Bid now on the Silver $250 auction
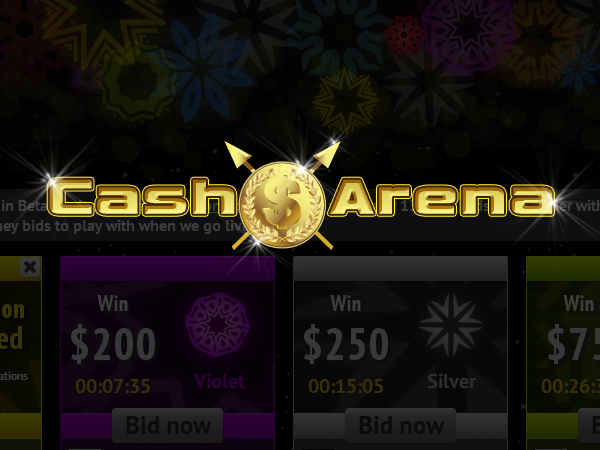Screen dimensions: 600x450 401,425
